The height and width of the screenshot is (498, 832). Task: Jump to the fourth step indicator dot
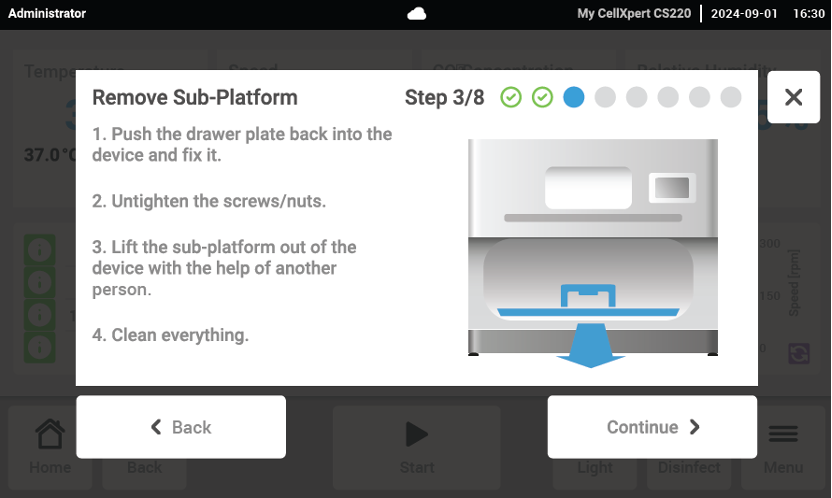point(605,97)
